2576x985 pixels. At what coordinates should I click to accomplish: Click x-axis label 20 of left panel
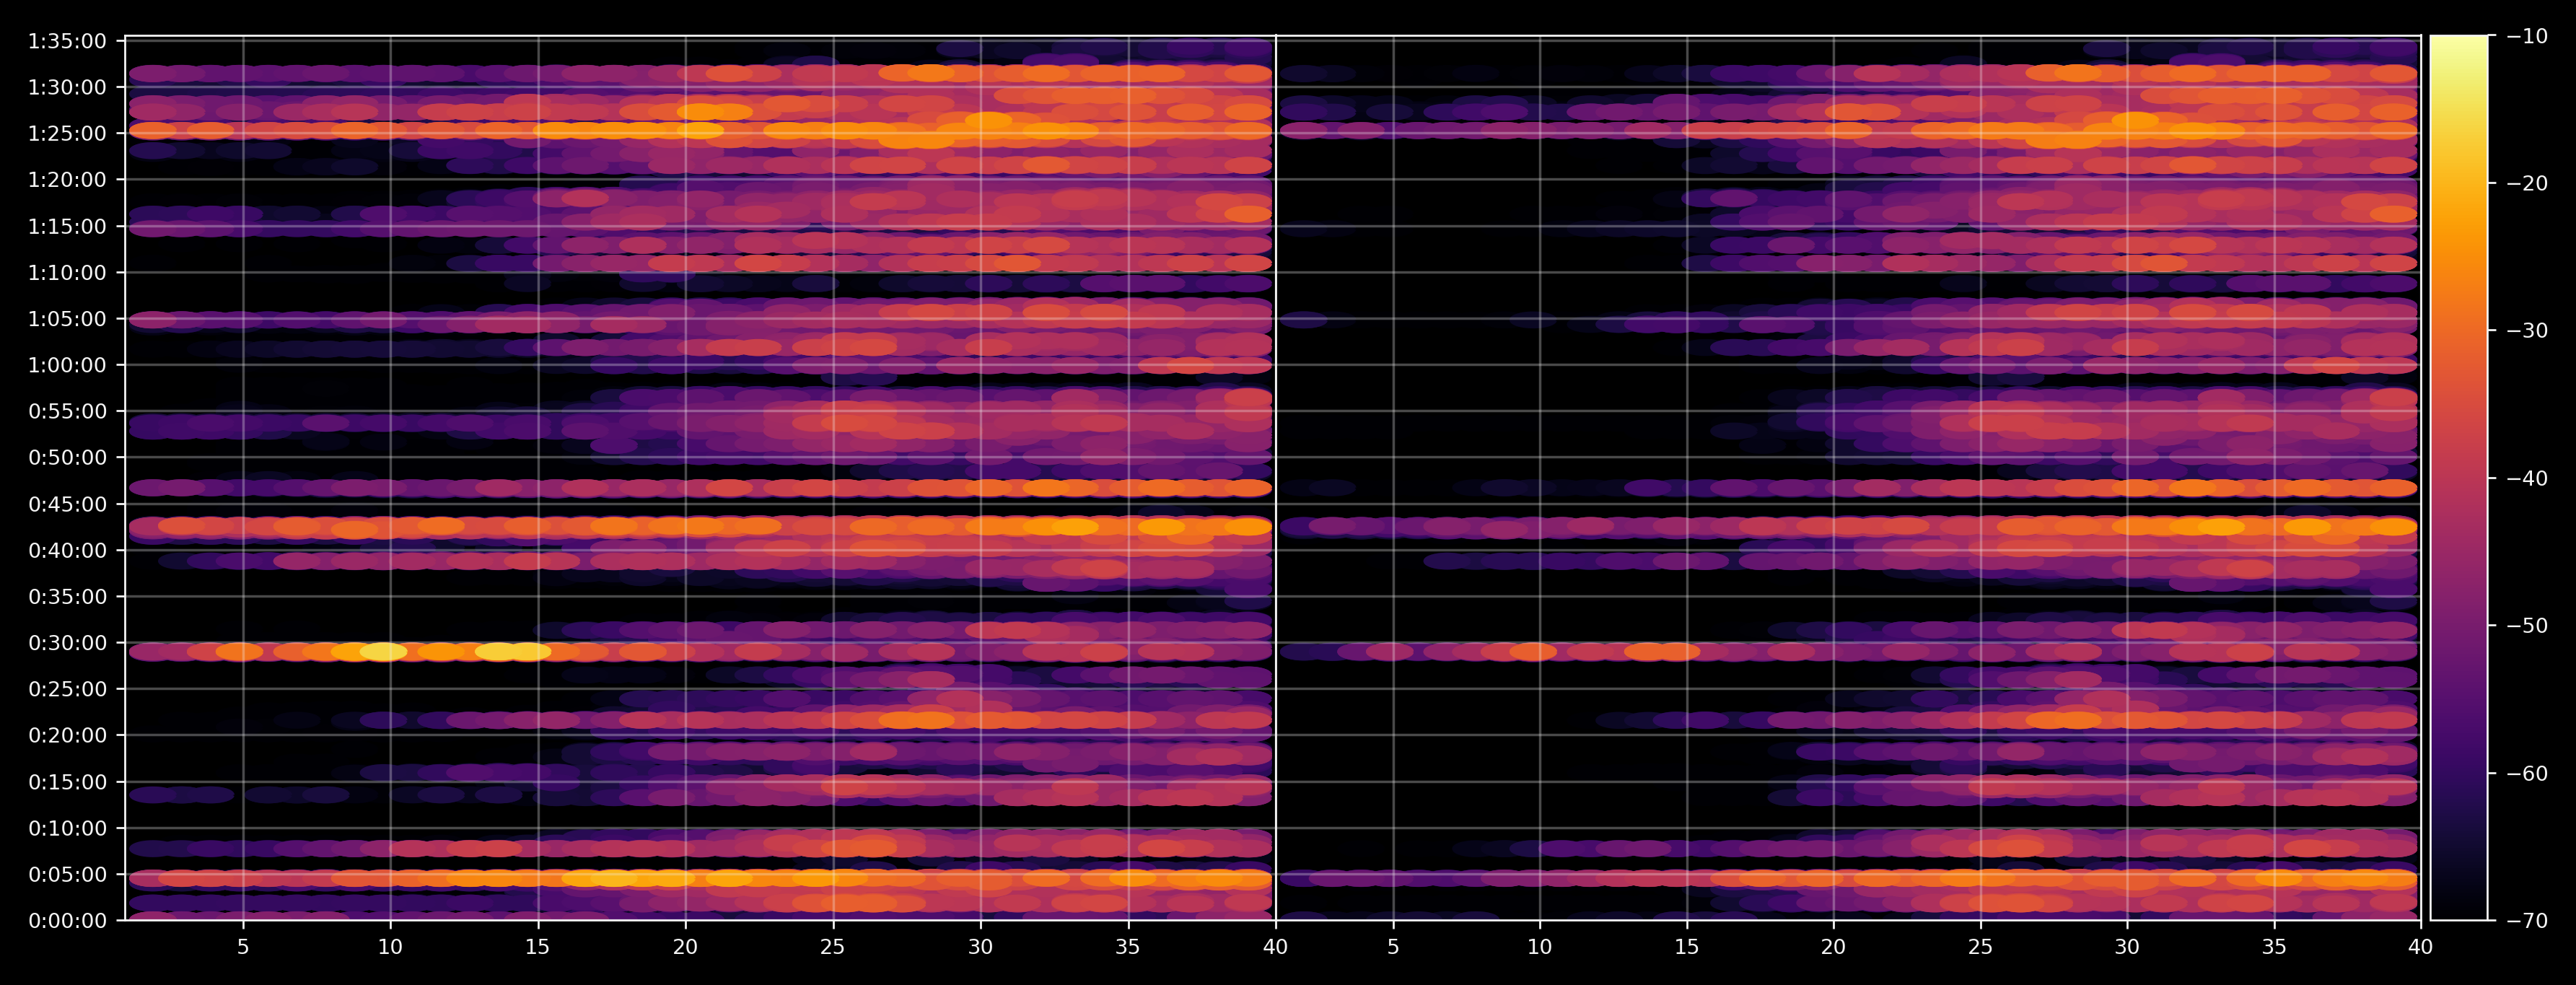685,946
